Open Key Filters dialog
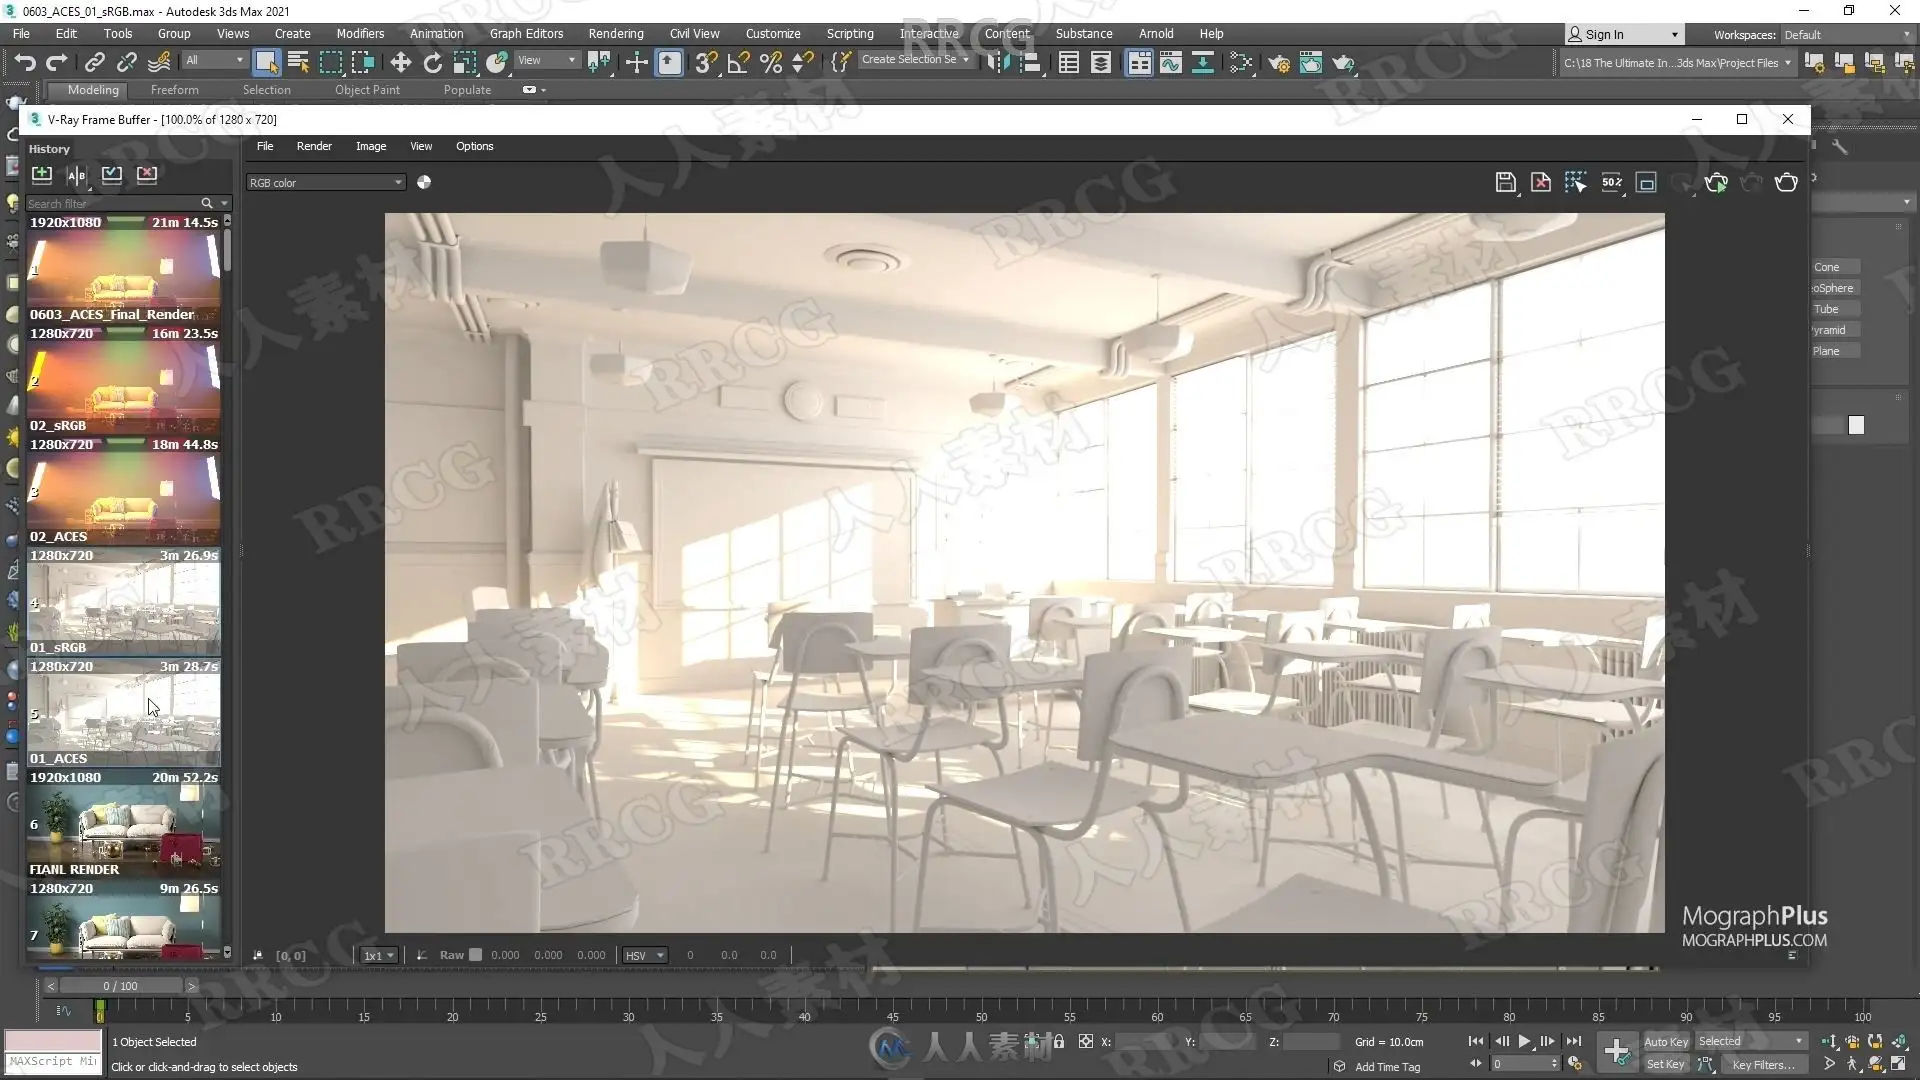The height and width of the screenshot is (1080, 1920). (x=1763, y=1064)
